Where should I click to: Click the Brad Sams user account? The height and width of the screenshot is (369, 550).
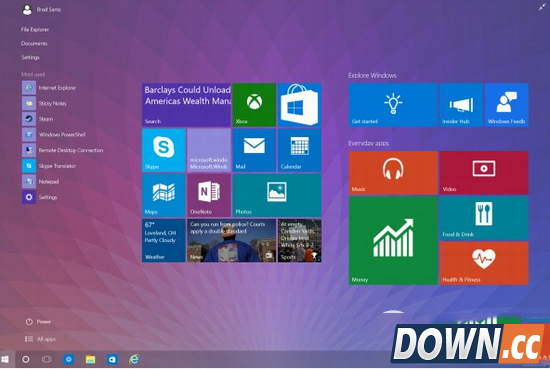tap(41, 9)
